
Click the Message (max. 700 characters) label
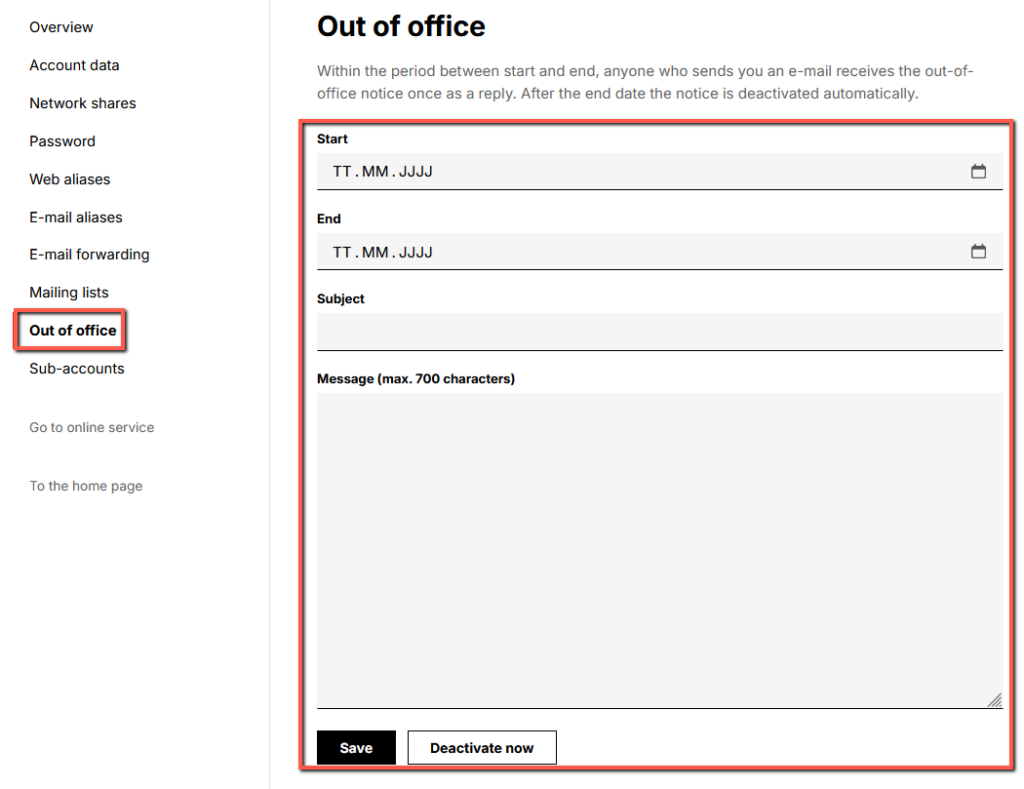pyautogui.click(x=415, y=379)
